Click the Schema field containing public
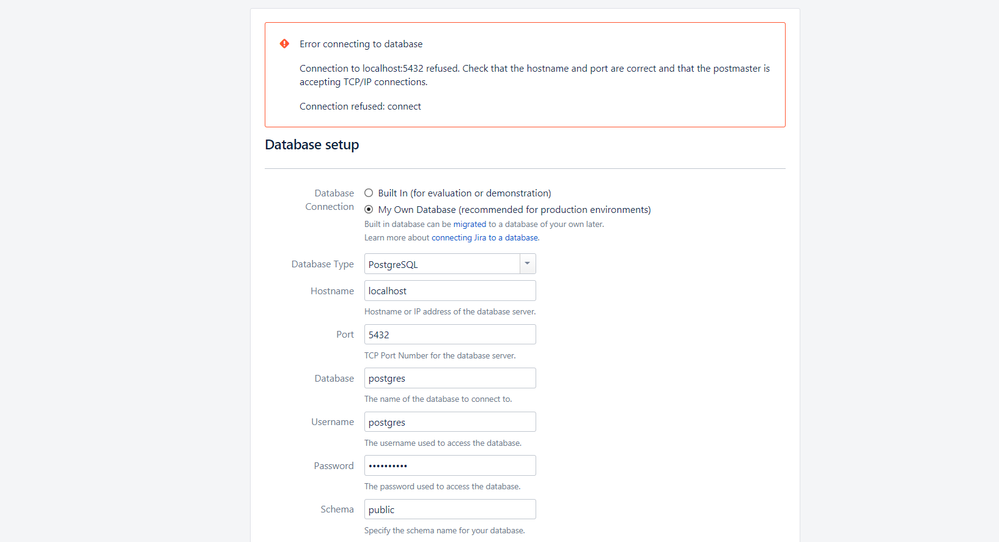Image resolution: width=999 pixels, height=542 pixels. coord(450,510)
